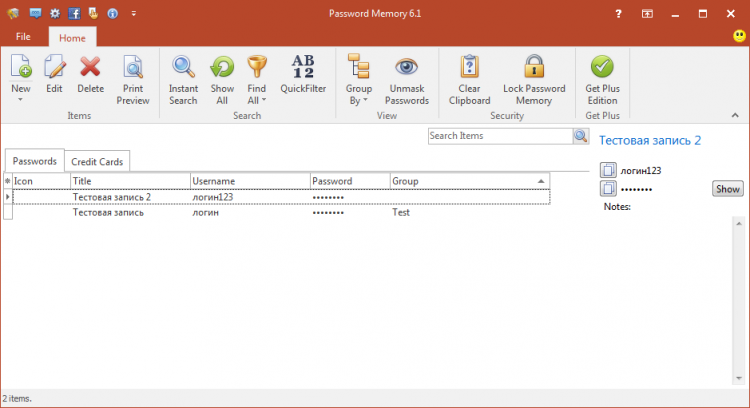The image size is (750, 408).
Task: Click the Notes label
Action: coord(617,207)
